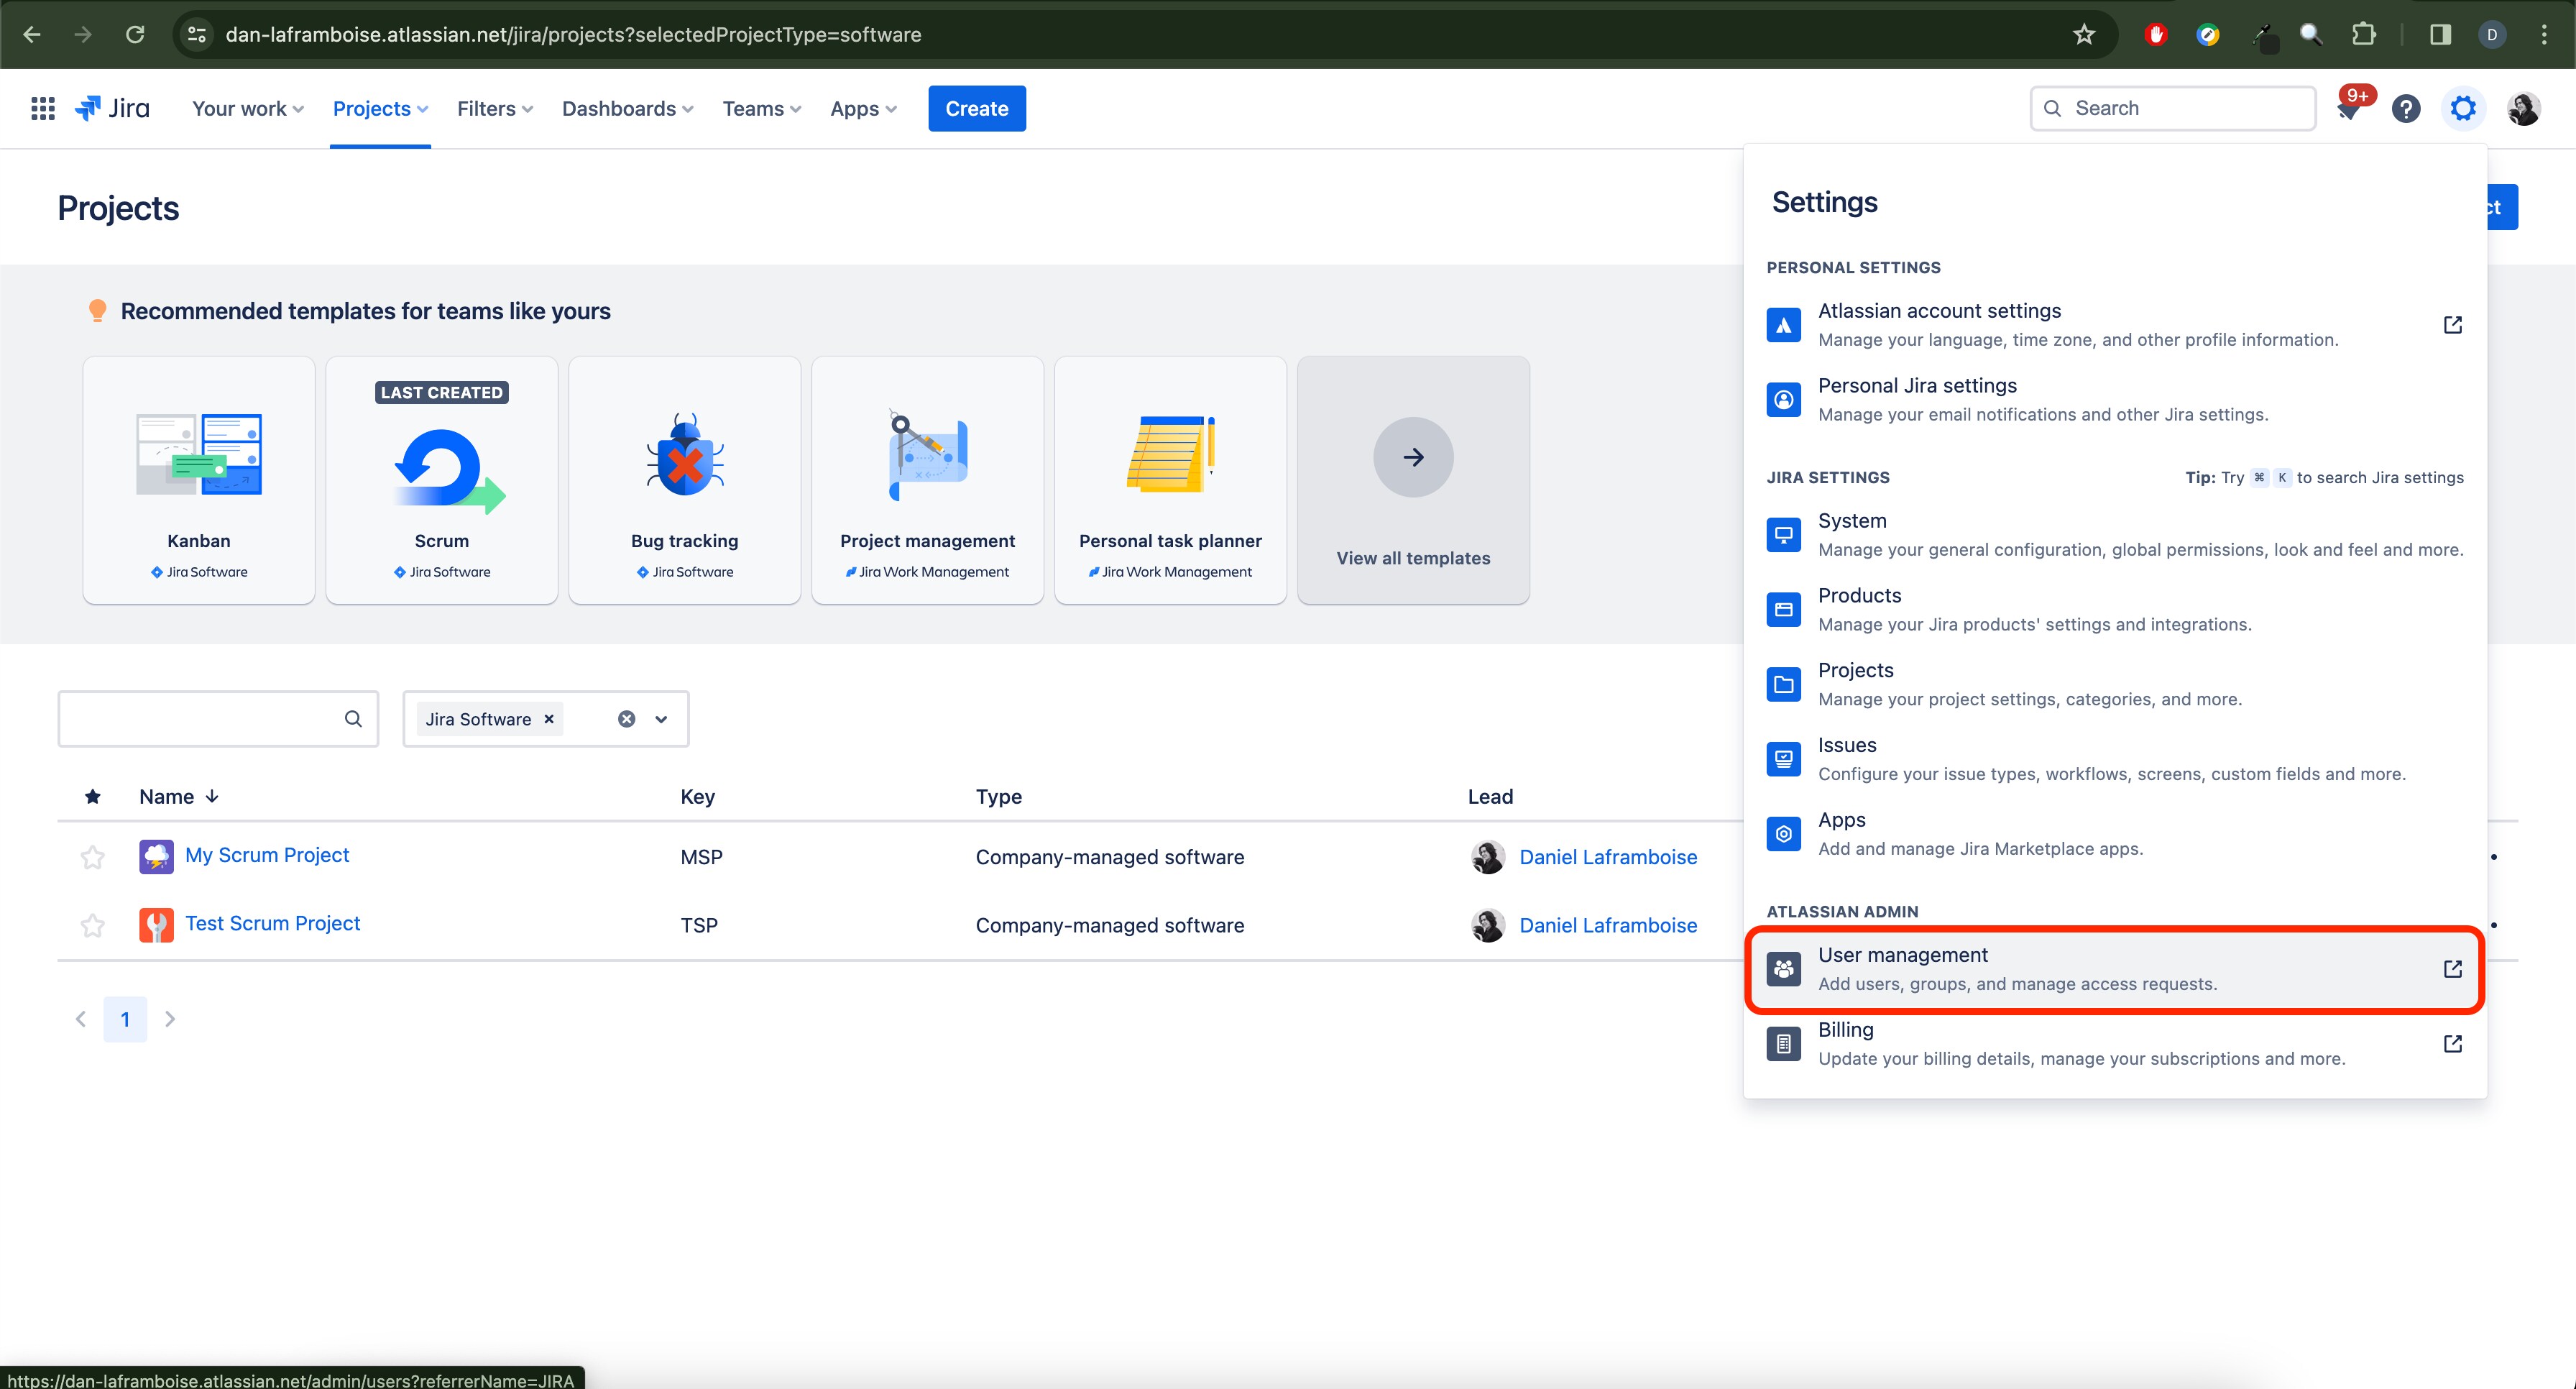Viewport: 2576px width, 1389px height.
Task: Open the notifications bell with 9+ badge
Action: click(2350, 108)
